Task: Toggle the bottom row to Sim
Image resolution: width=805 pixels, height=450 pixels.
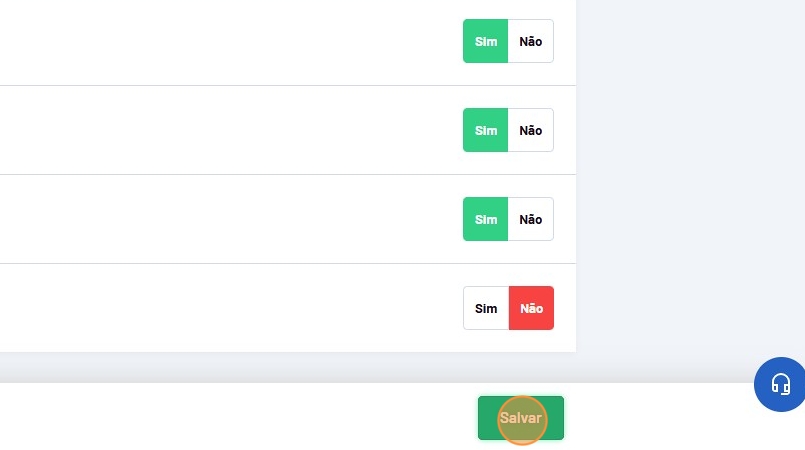Action: [x=486, y=308]
